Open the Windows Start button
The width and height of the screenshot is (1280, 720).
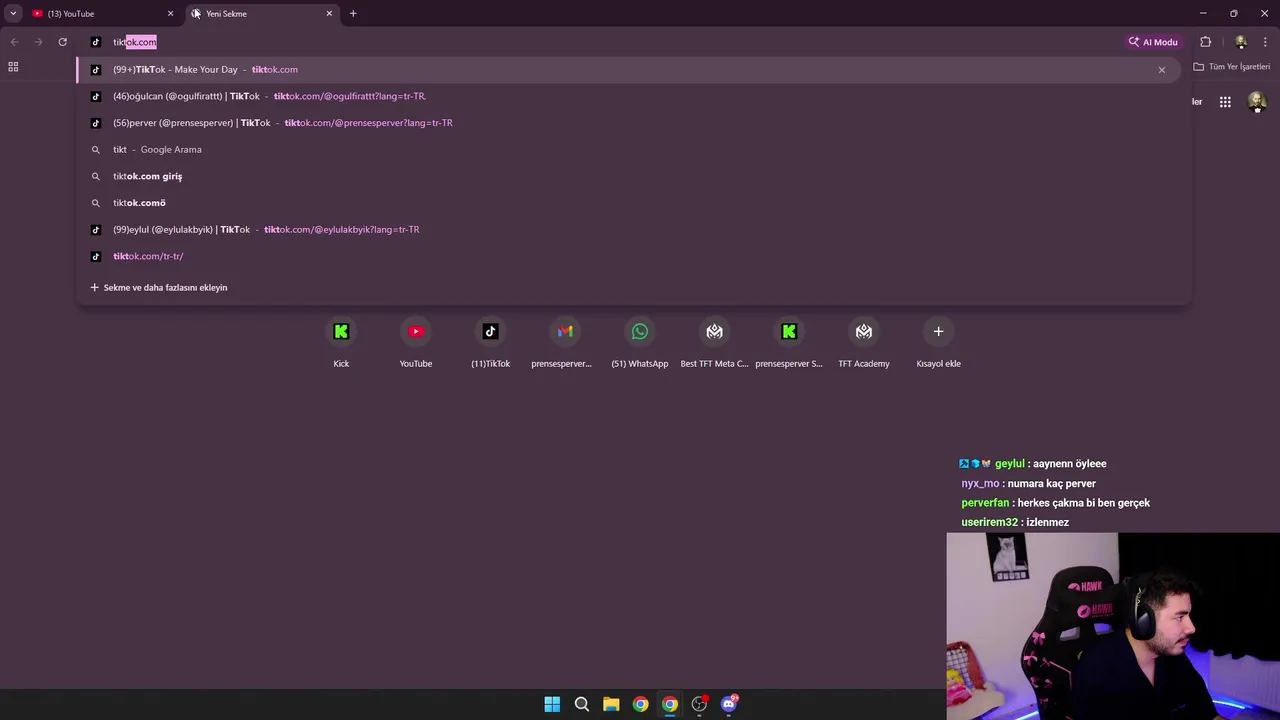pyautogui.click(x=552, y=704)
